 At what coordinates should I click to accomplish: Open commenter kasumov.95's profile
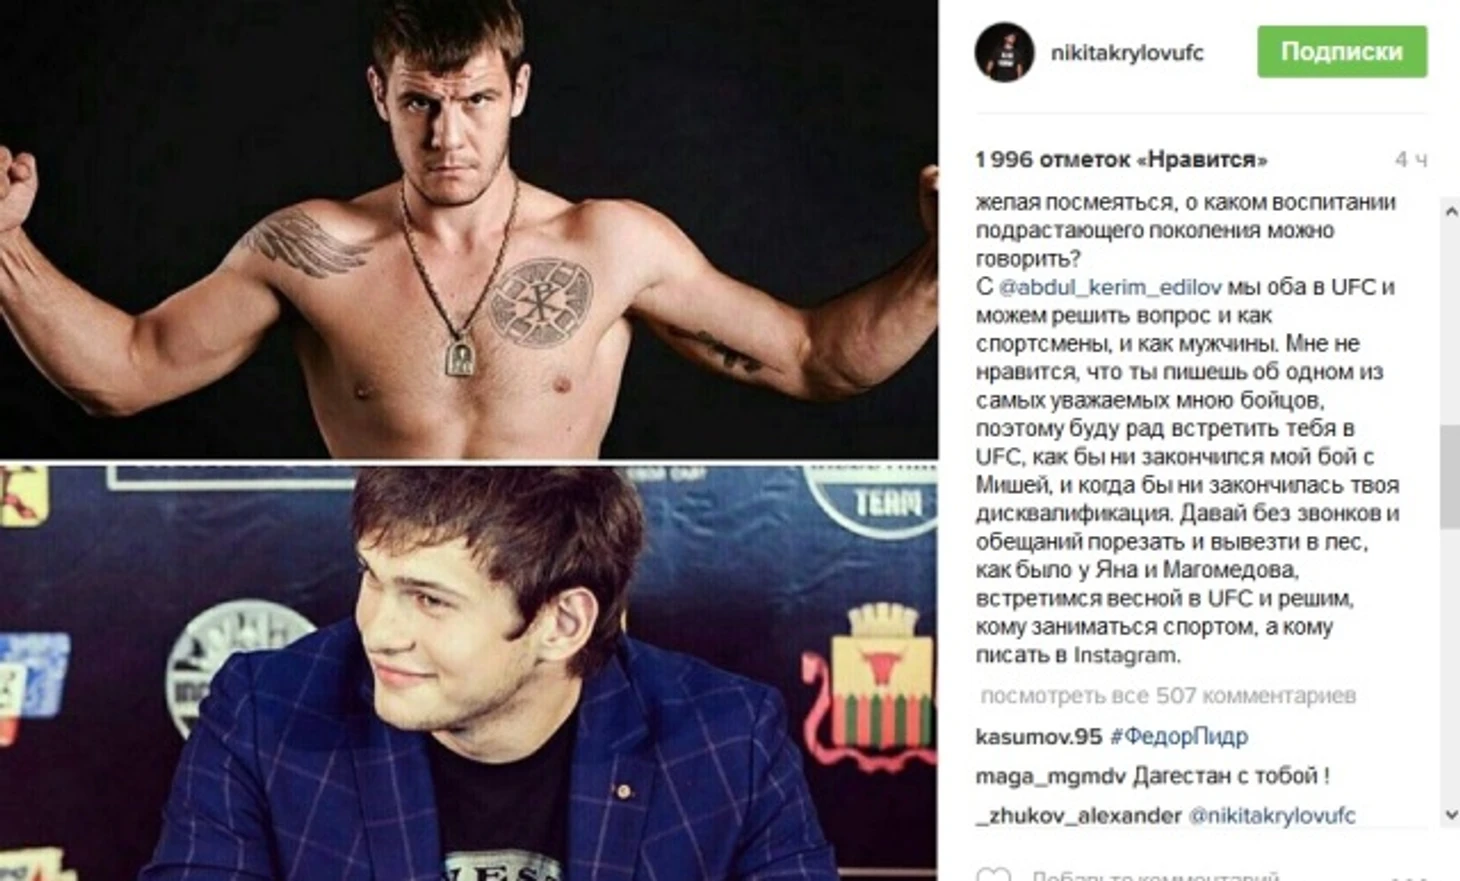(x=1038, y=737)
